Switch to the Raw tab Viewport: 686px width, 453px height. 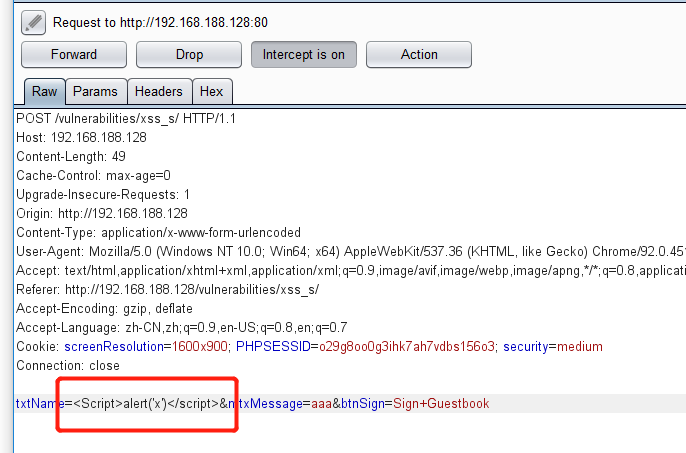[45, 91]
